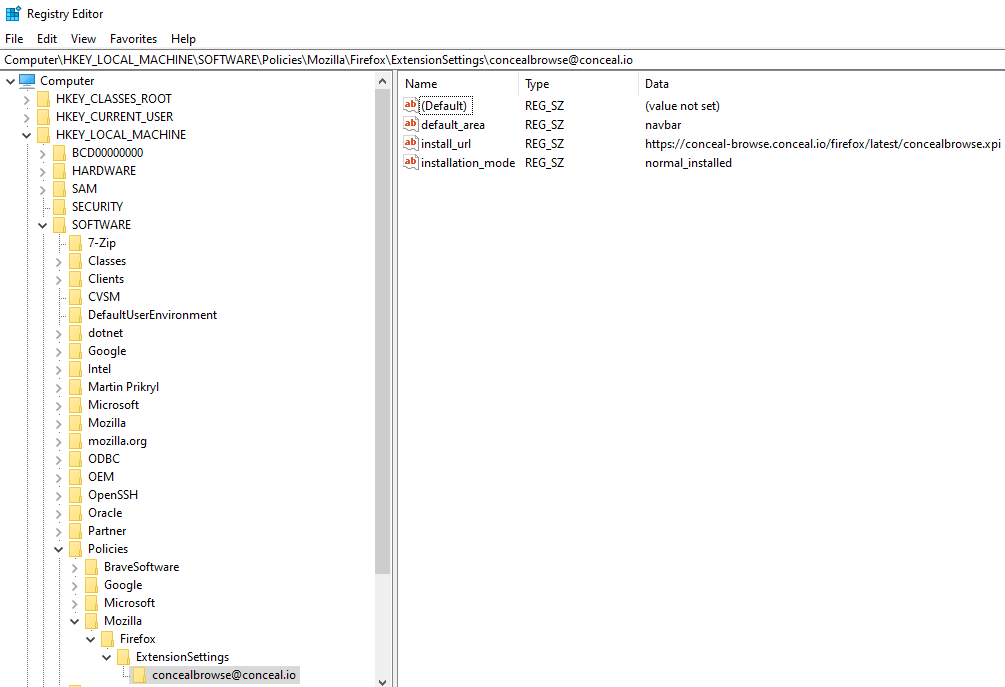This screenshot has height=687, width=1005.
Task: Click the OpenSSH folder icon
Action: click(76, 495)
